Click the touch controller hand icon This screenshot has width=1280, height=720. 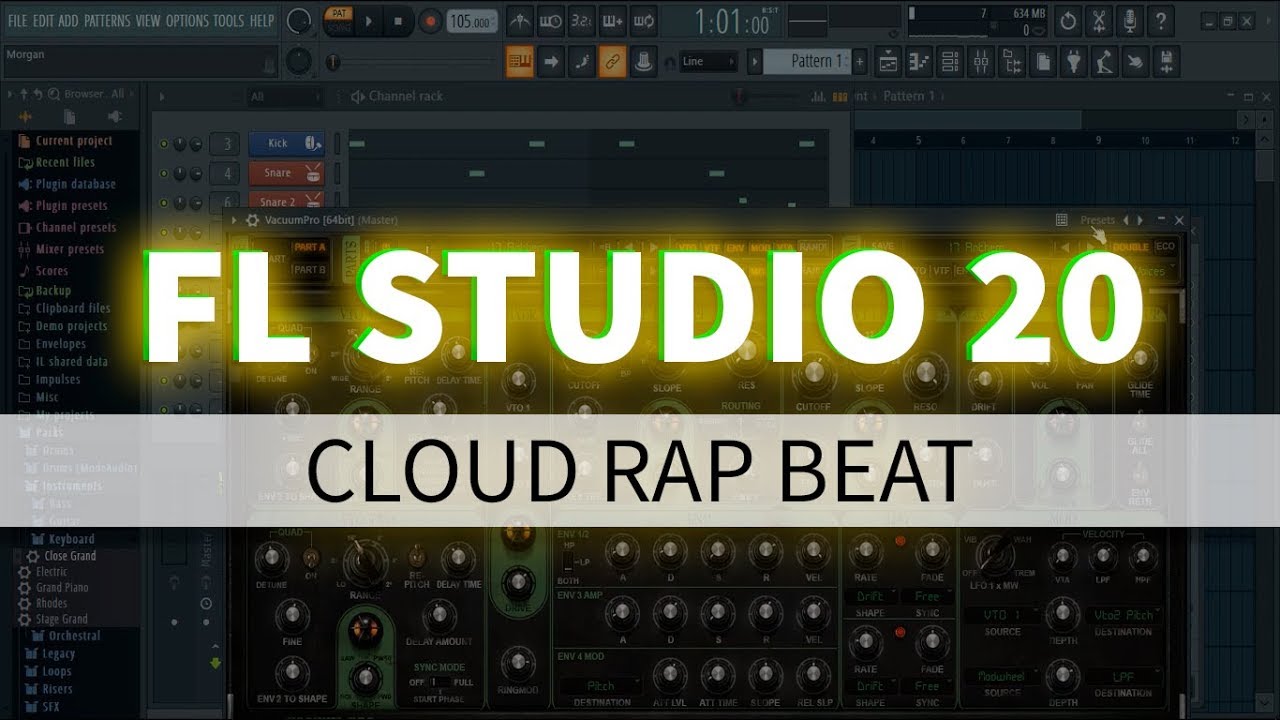point(1135,62)
